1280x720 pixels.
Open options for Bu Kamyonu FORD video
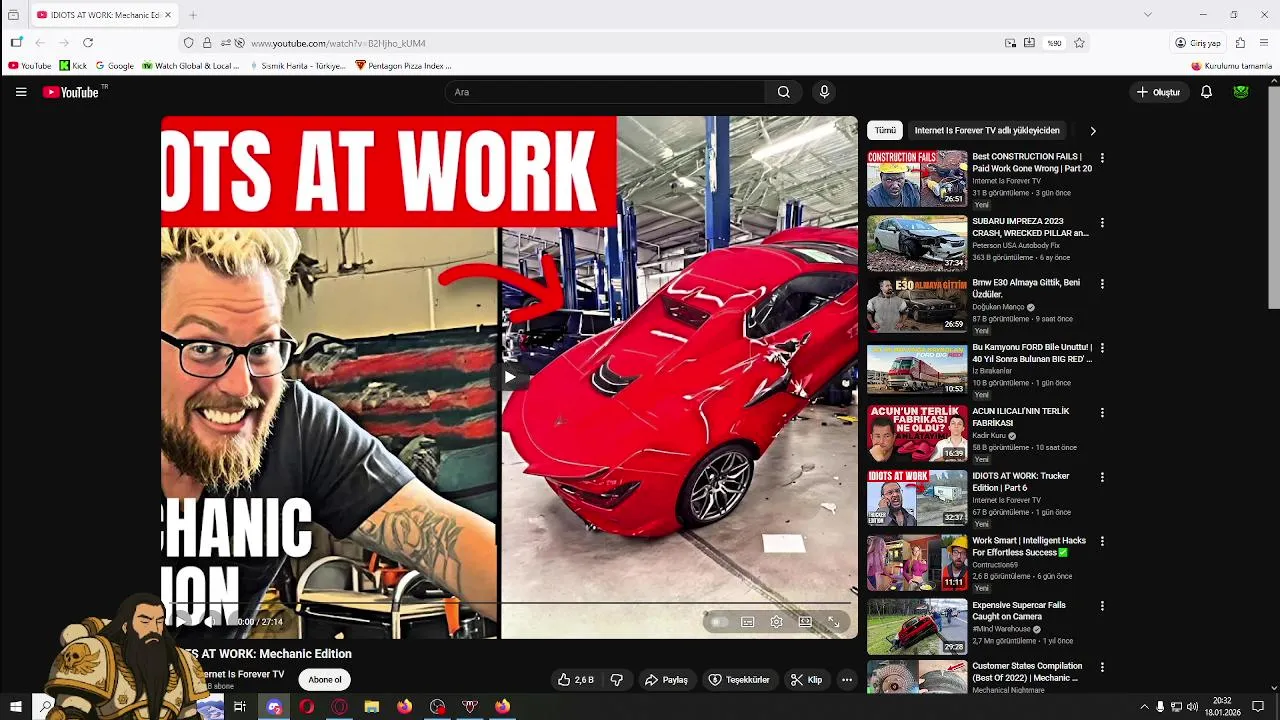(x=1102, y=348)
